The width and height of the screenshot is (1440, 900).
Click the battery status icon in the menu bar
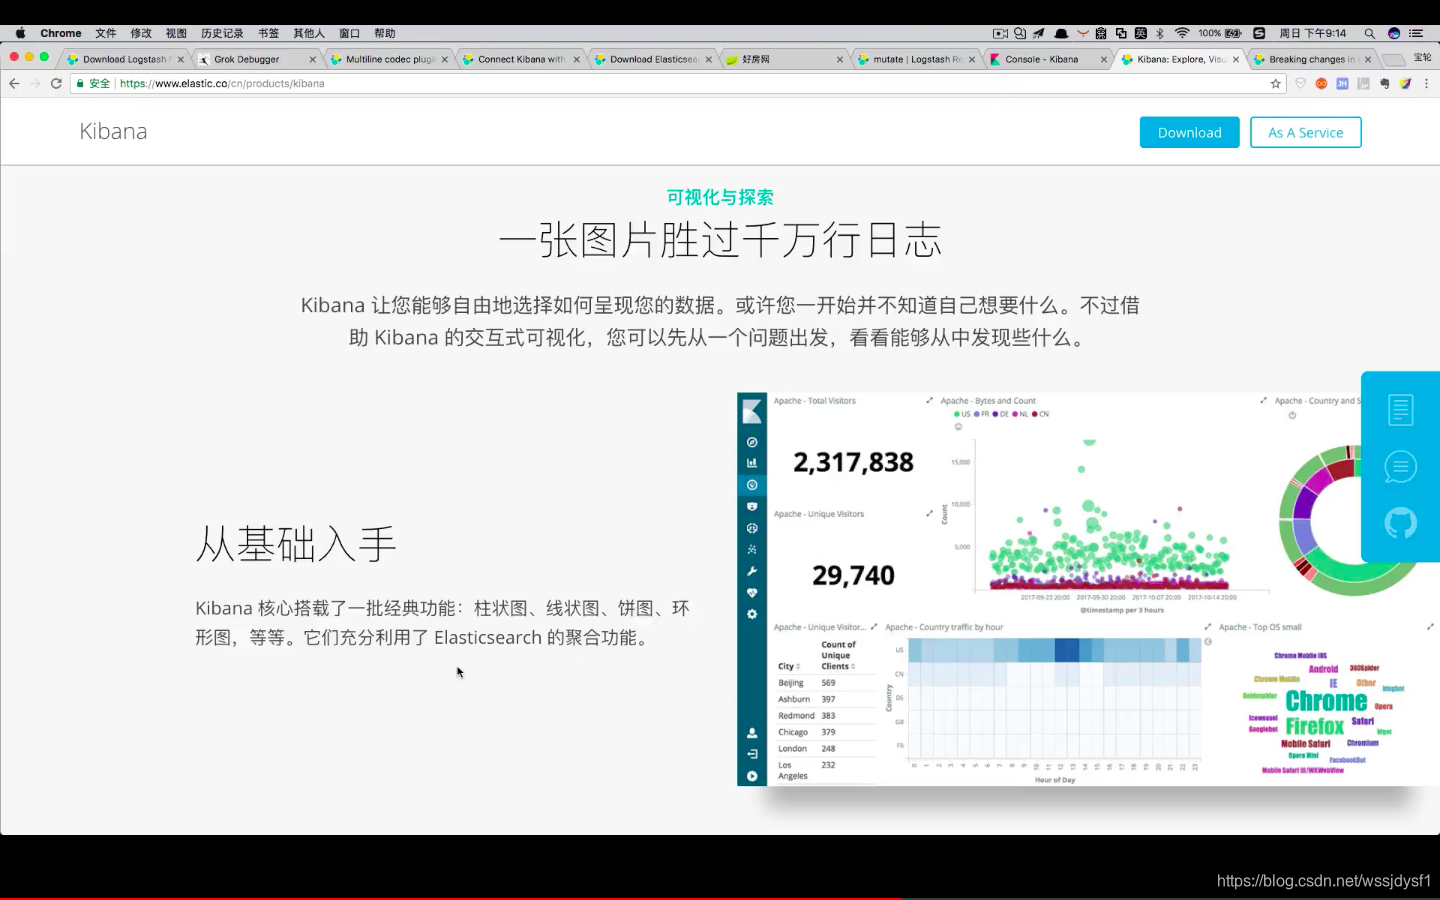coord(1233,33)
